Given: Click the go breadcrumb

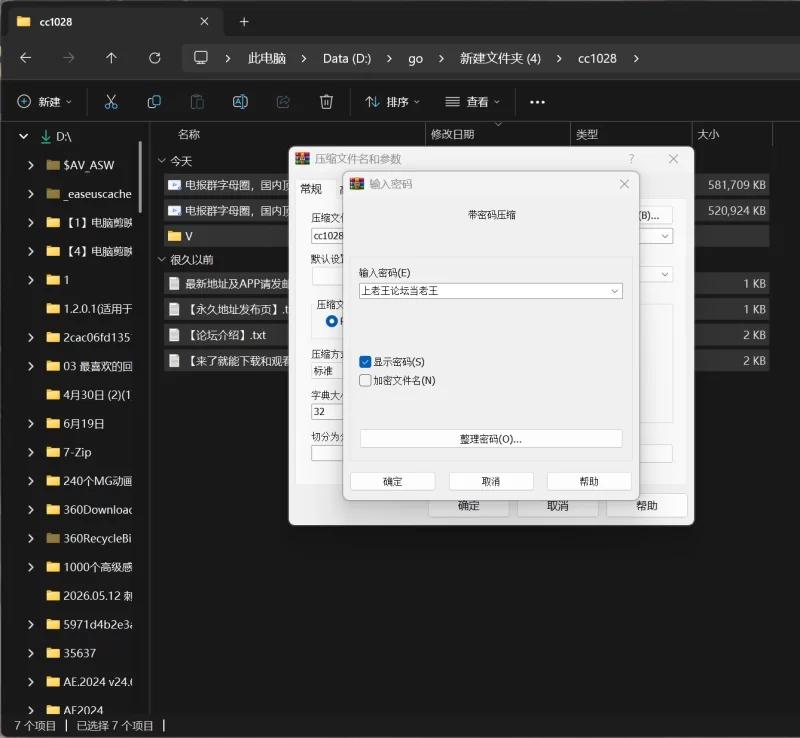Looking at the screenshot, I should (x=415, y=59).
